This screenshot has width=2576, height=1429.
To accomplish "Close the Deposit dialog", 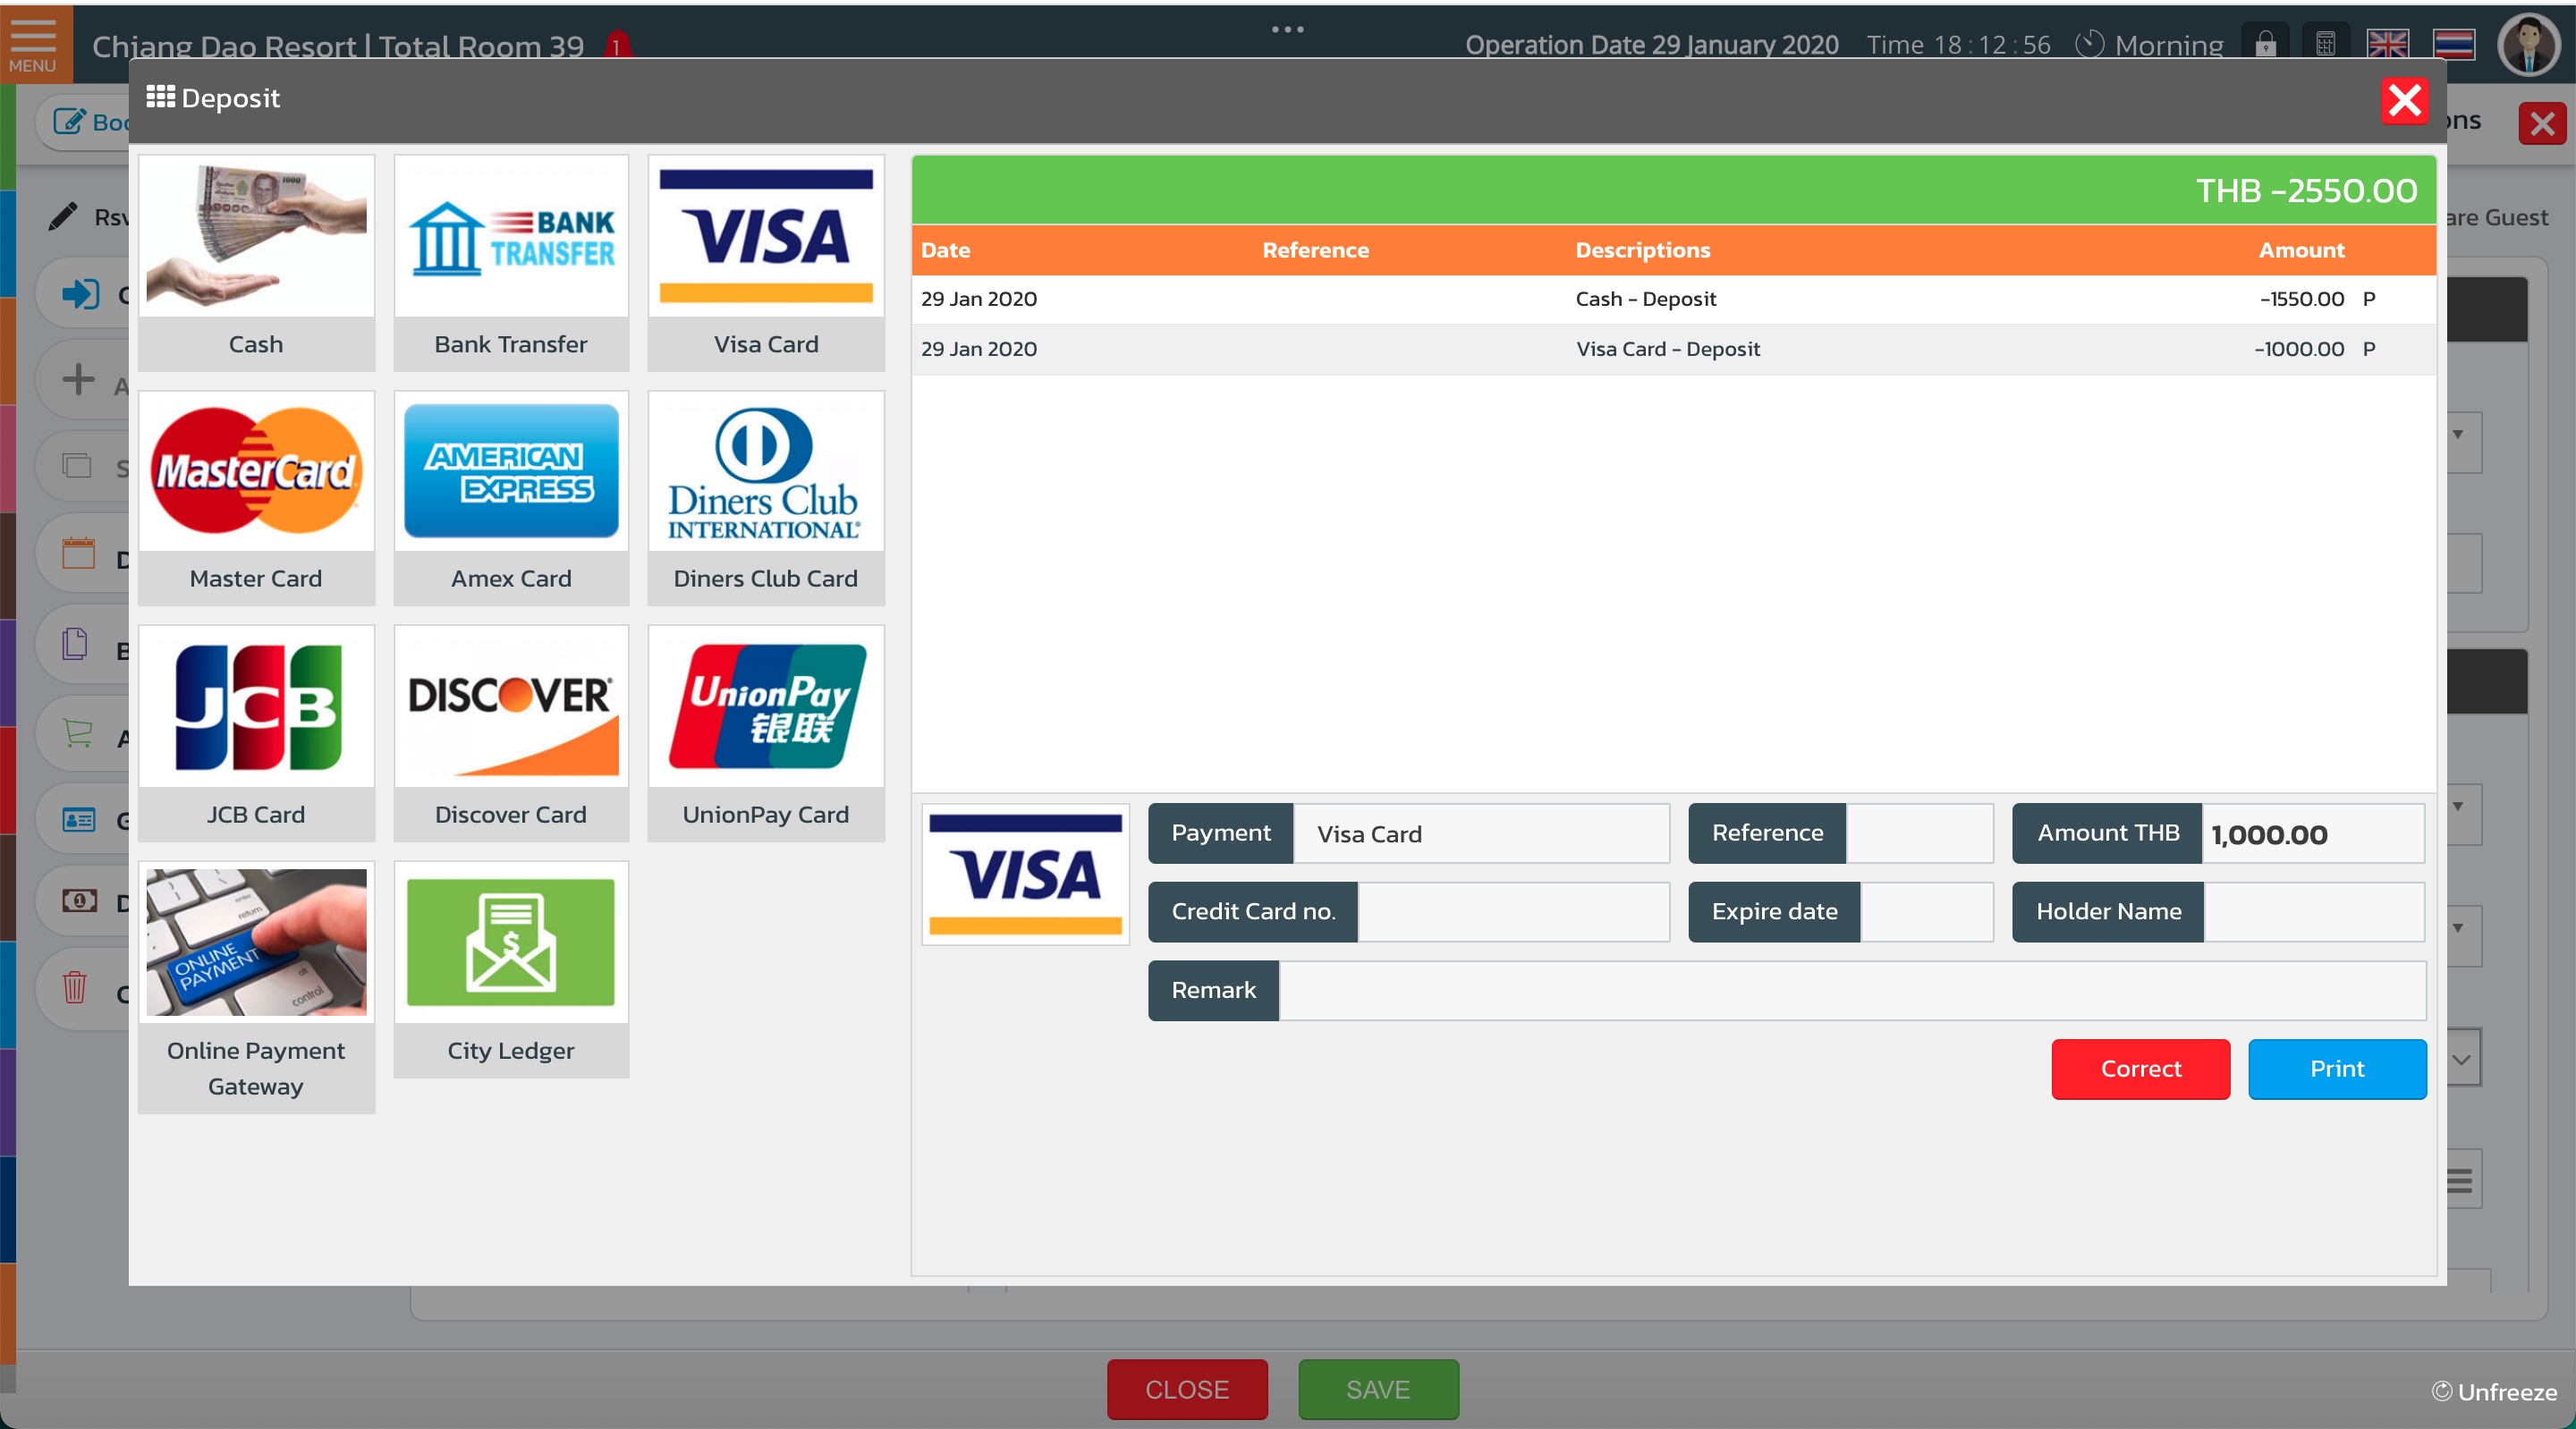I will point(2404,100).
